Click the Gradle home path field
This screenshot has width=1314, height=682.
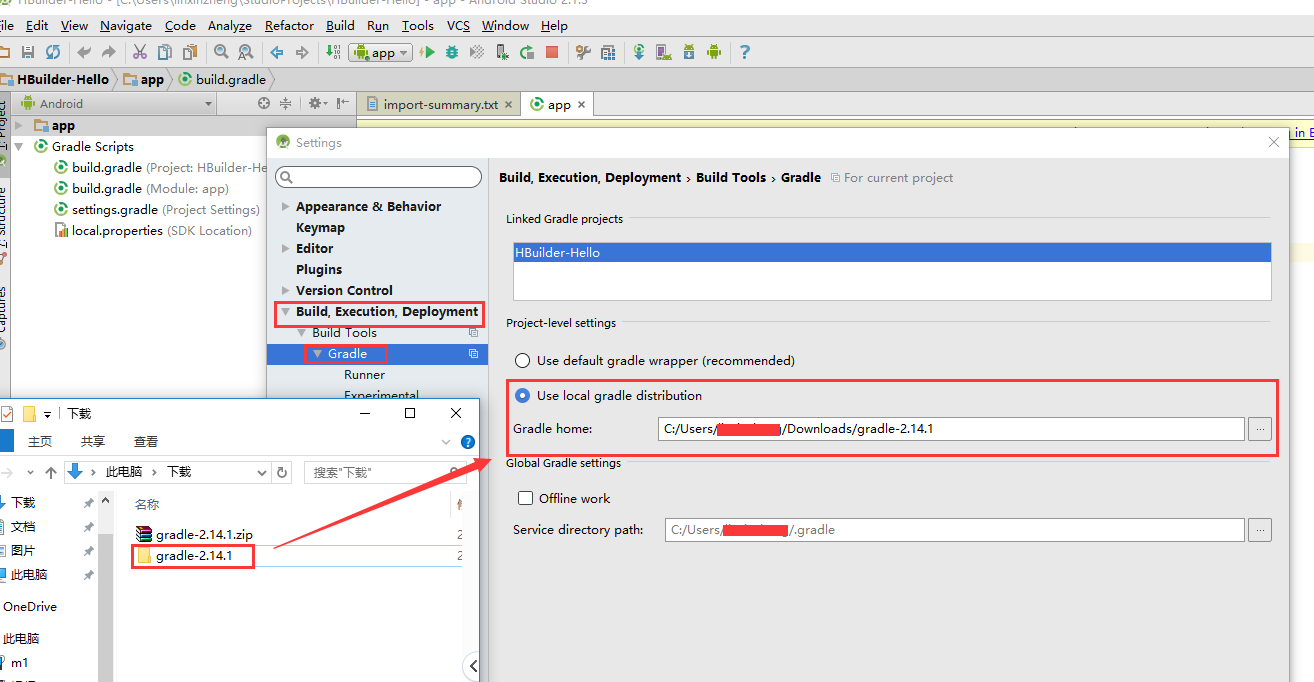(x=950, y=429)
